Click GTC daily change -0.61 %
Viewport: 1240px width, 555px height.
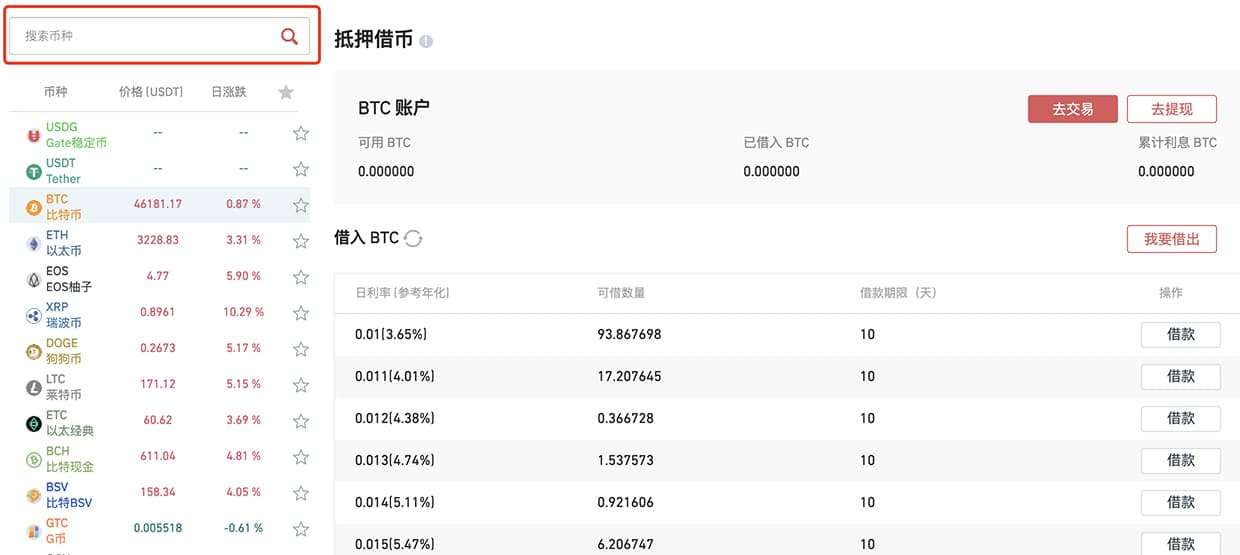tap(244, 528)
